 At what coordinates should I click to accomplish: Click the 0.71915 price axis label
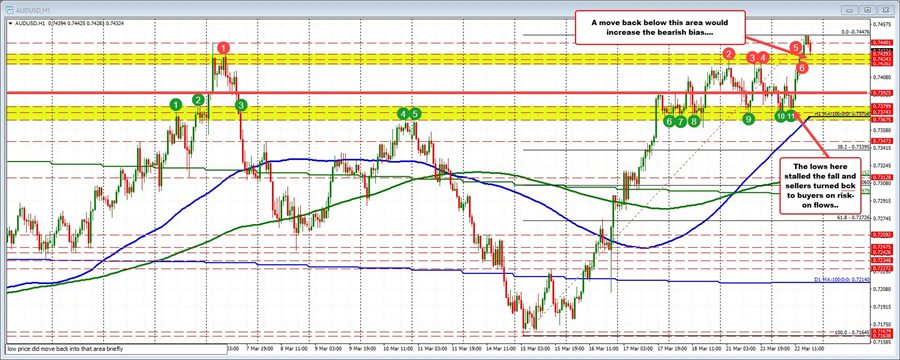tap(882, 307)
